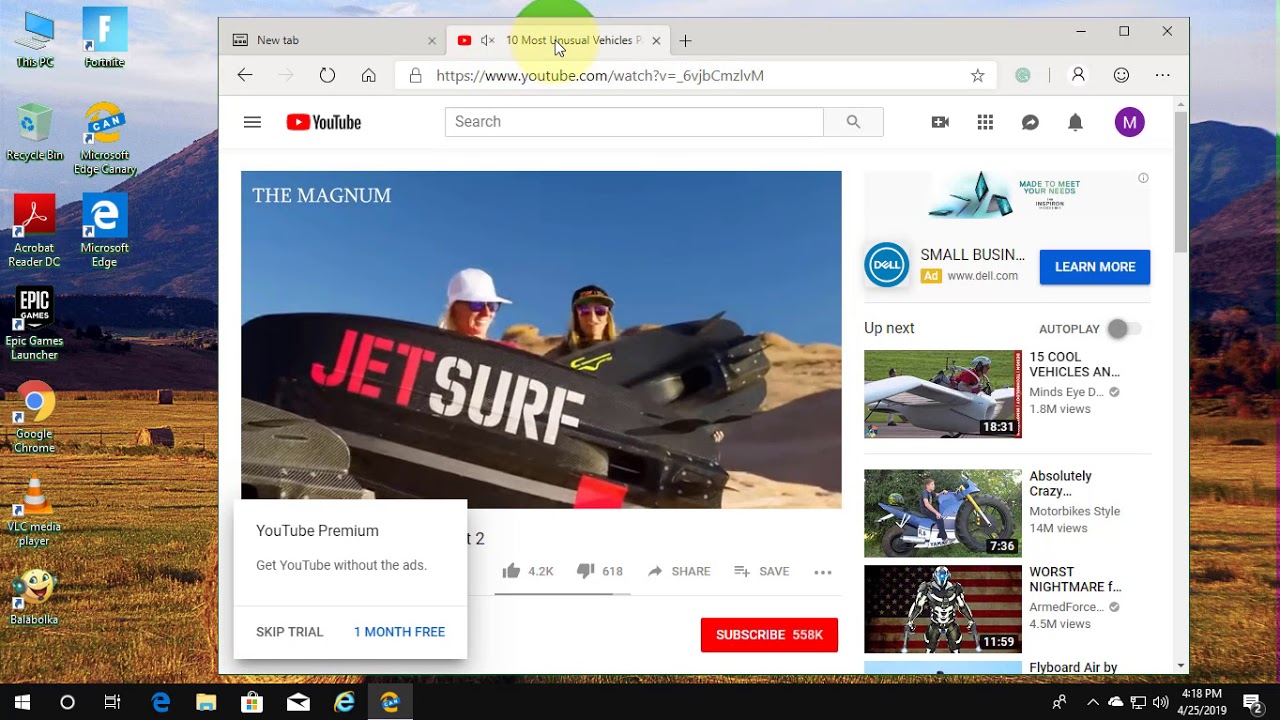
Task: Open the Edge profile icon
Action: (1078, 75)
